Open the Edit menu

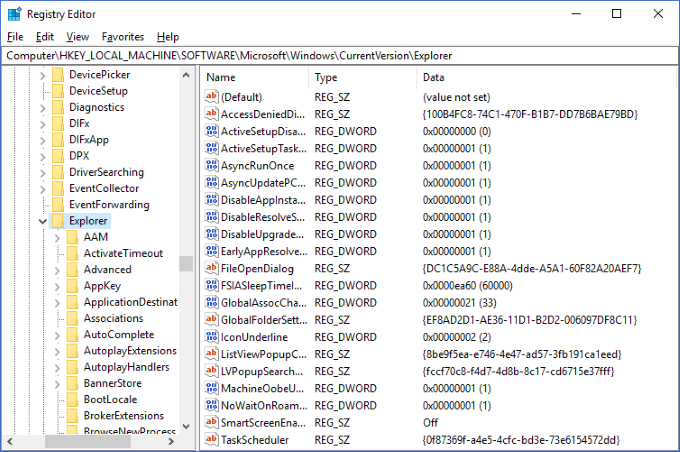(x=45, y=37)
